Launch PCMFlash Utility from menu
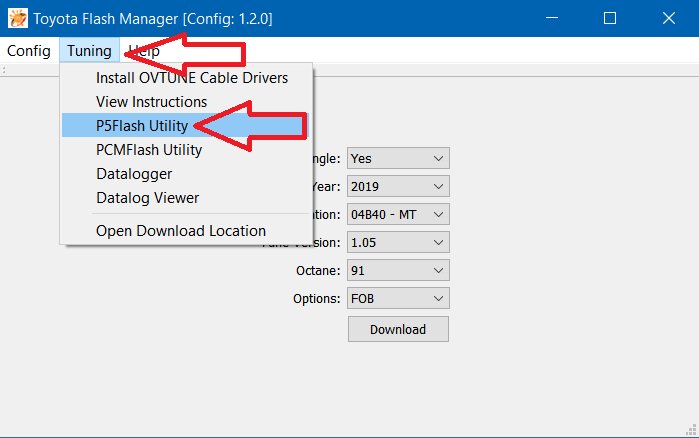The image size is (699, 438). (186, 150)
